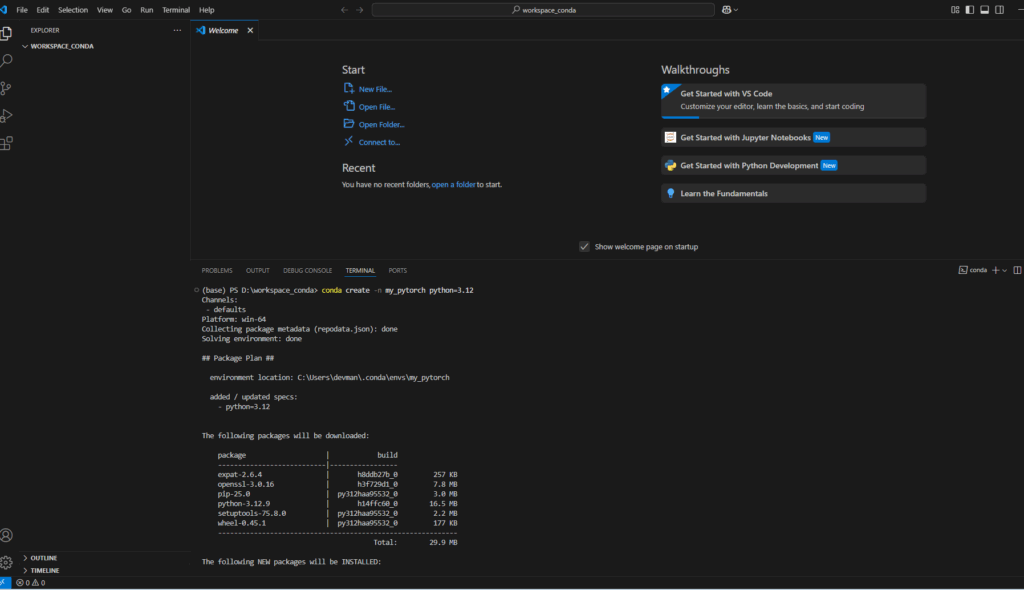Open the Search view in the activity bar

pyautogui.click(x=7, y=61)
